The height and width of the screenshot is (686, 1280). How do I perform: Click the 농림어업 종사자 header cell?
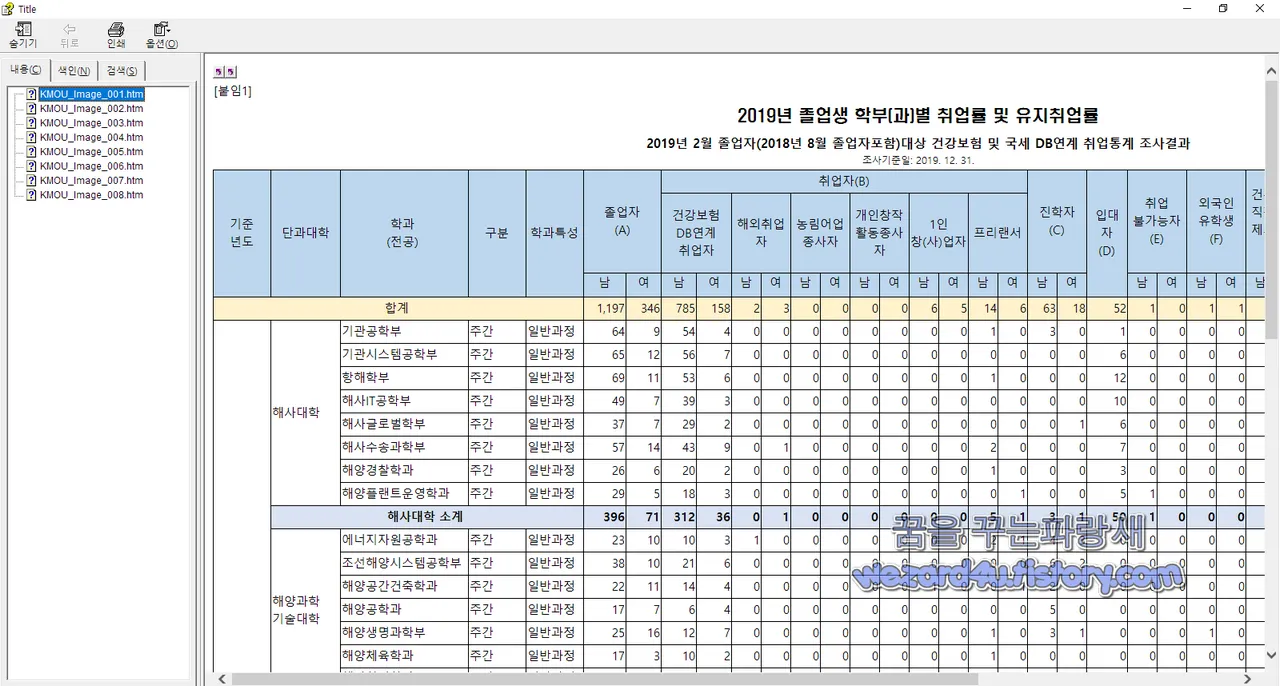pyautogui.click(x=820, y=232)
